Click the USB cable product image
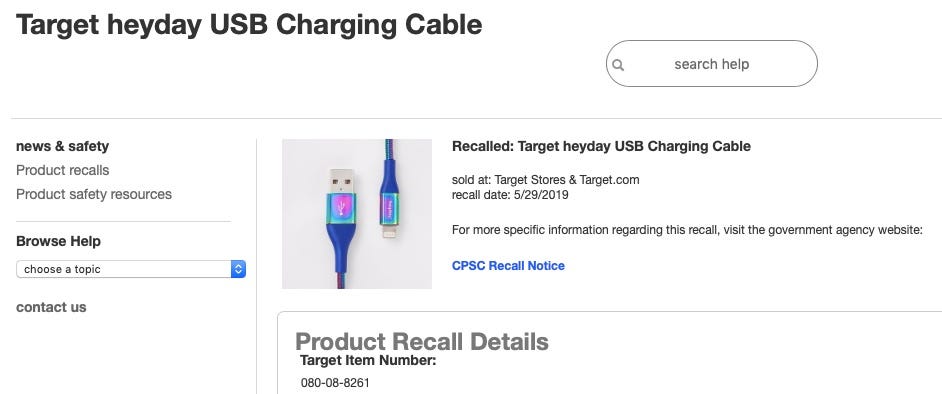Screen dimensions: 942x394 357,214
